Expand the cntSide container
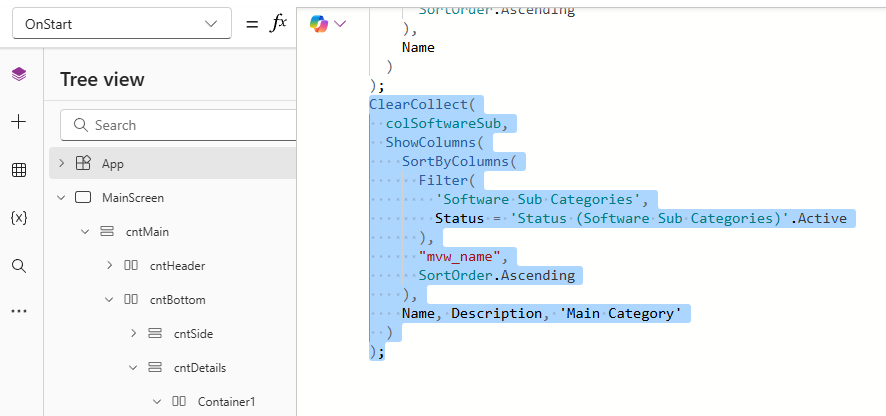 point(133,333)
